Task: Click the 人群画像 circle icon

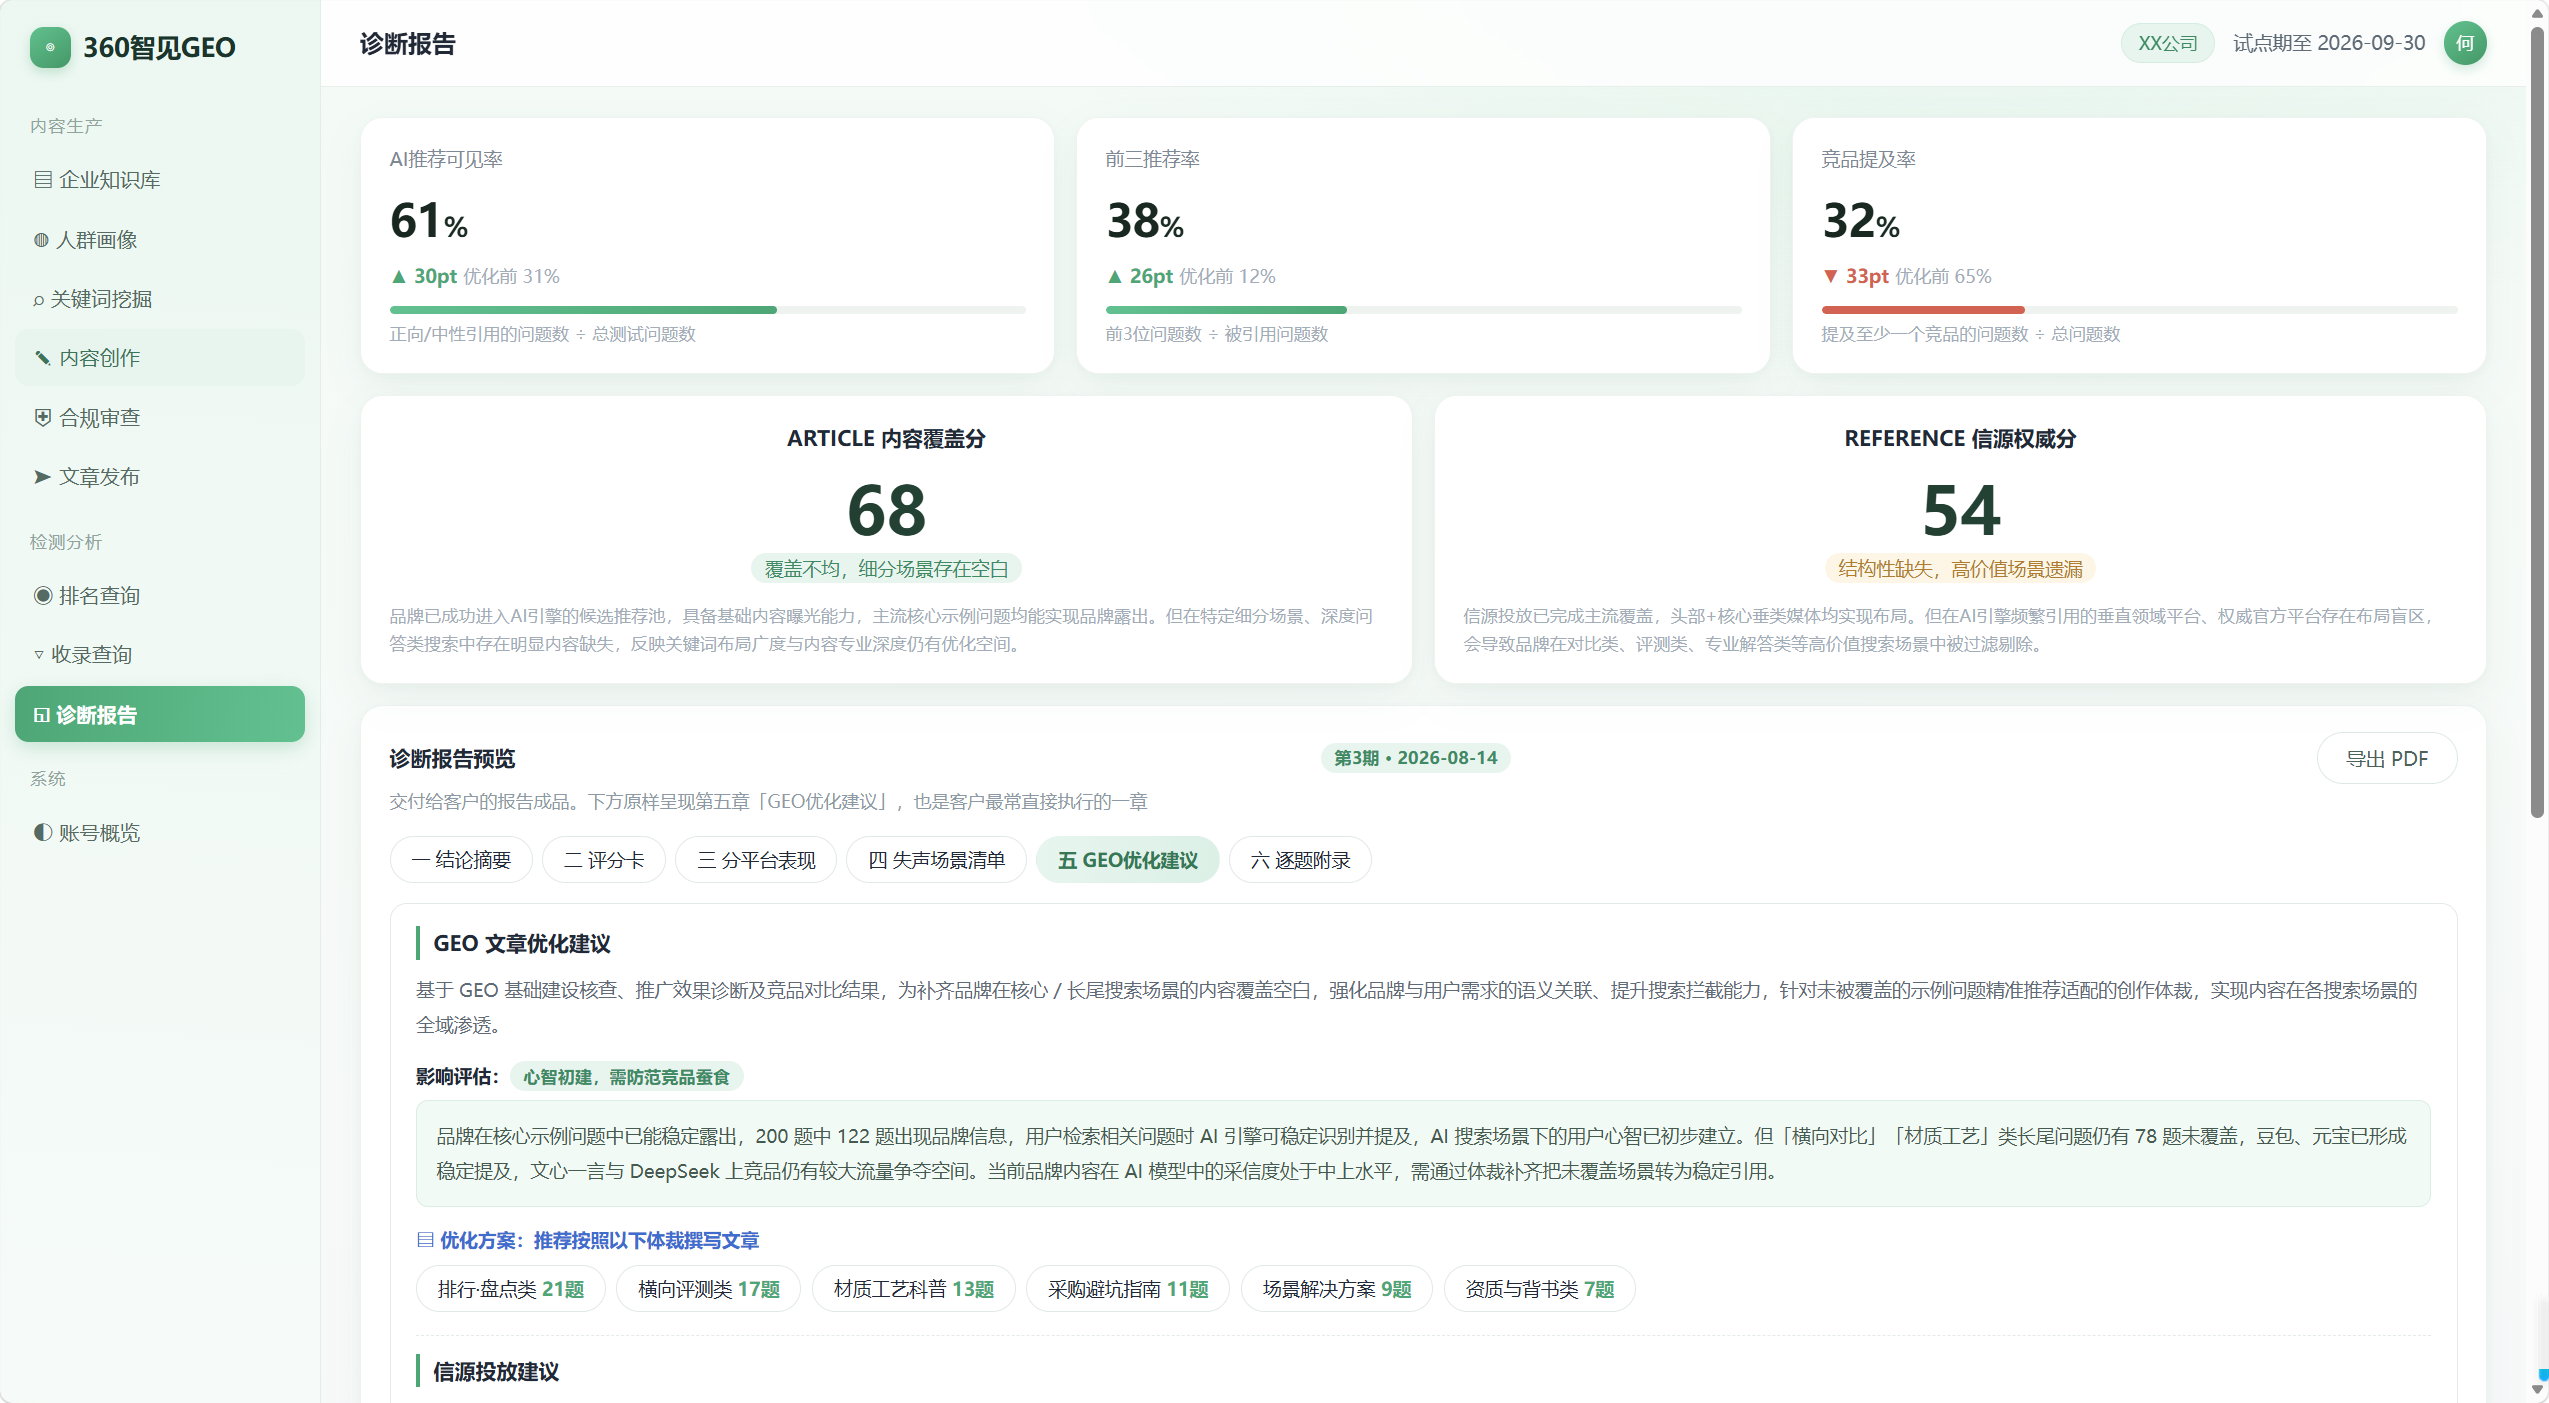Action: [41, 240]
